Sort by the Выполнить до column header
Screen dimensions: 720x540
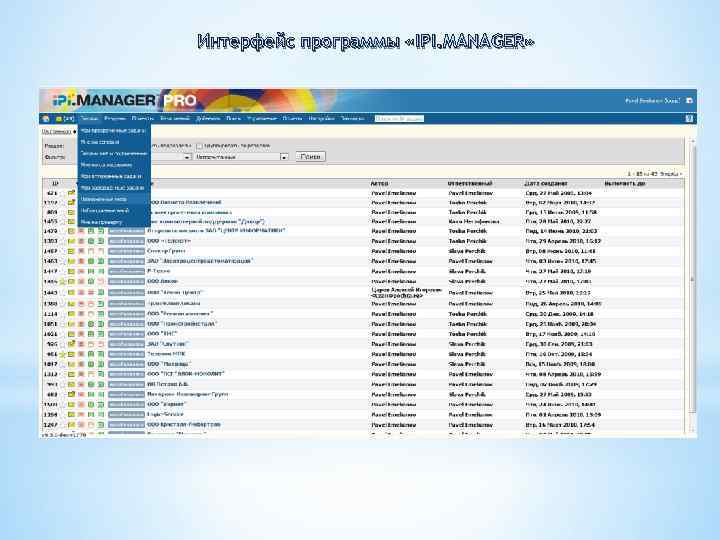point(624,184)
